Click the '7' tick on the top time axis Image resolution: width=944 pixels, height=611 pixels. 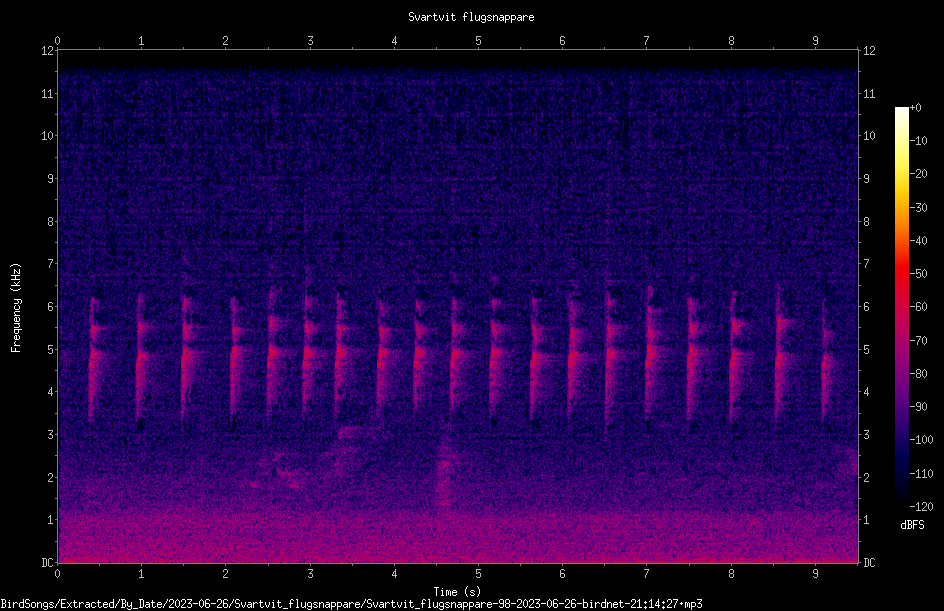647,41
